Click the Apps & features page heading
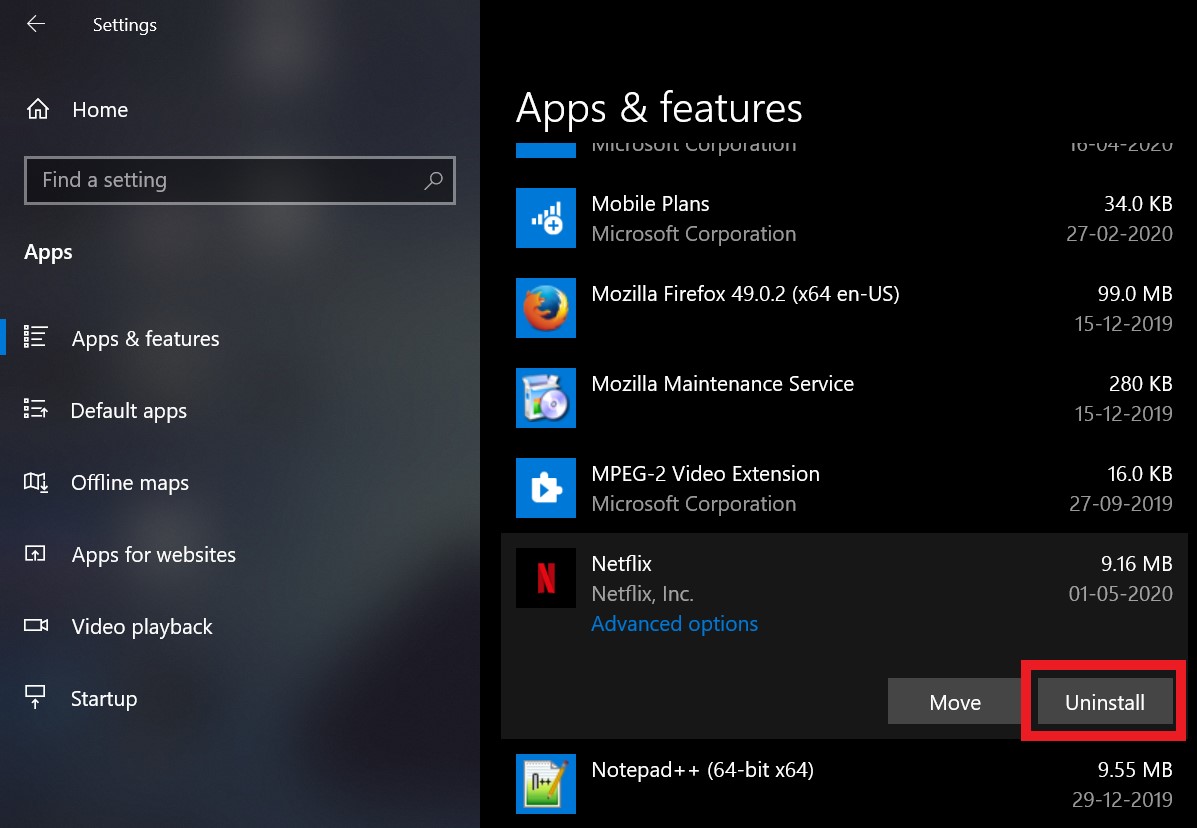The height and width of the screenshot is (828, 1197). coord(659,108)
